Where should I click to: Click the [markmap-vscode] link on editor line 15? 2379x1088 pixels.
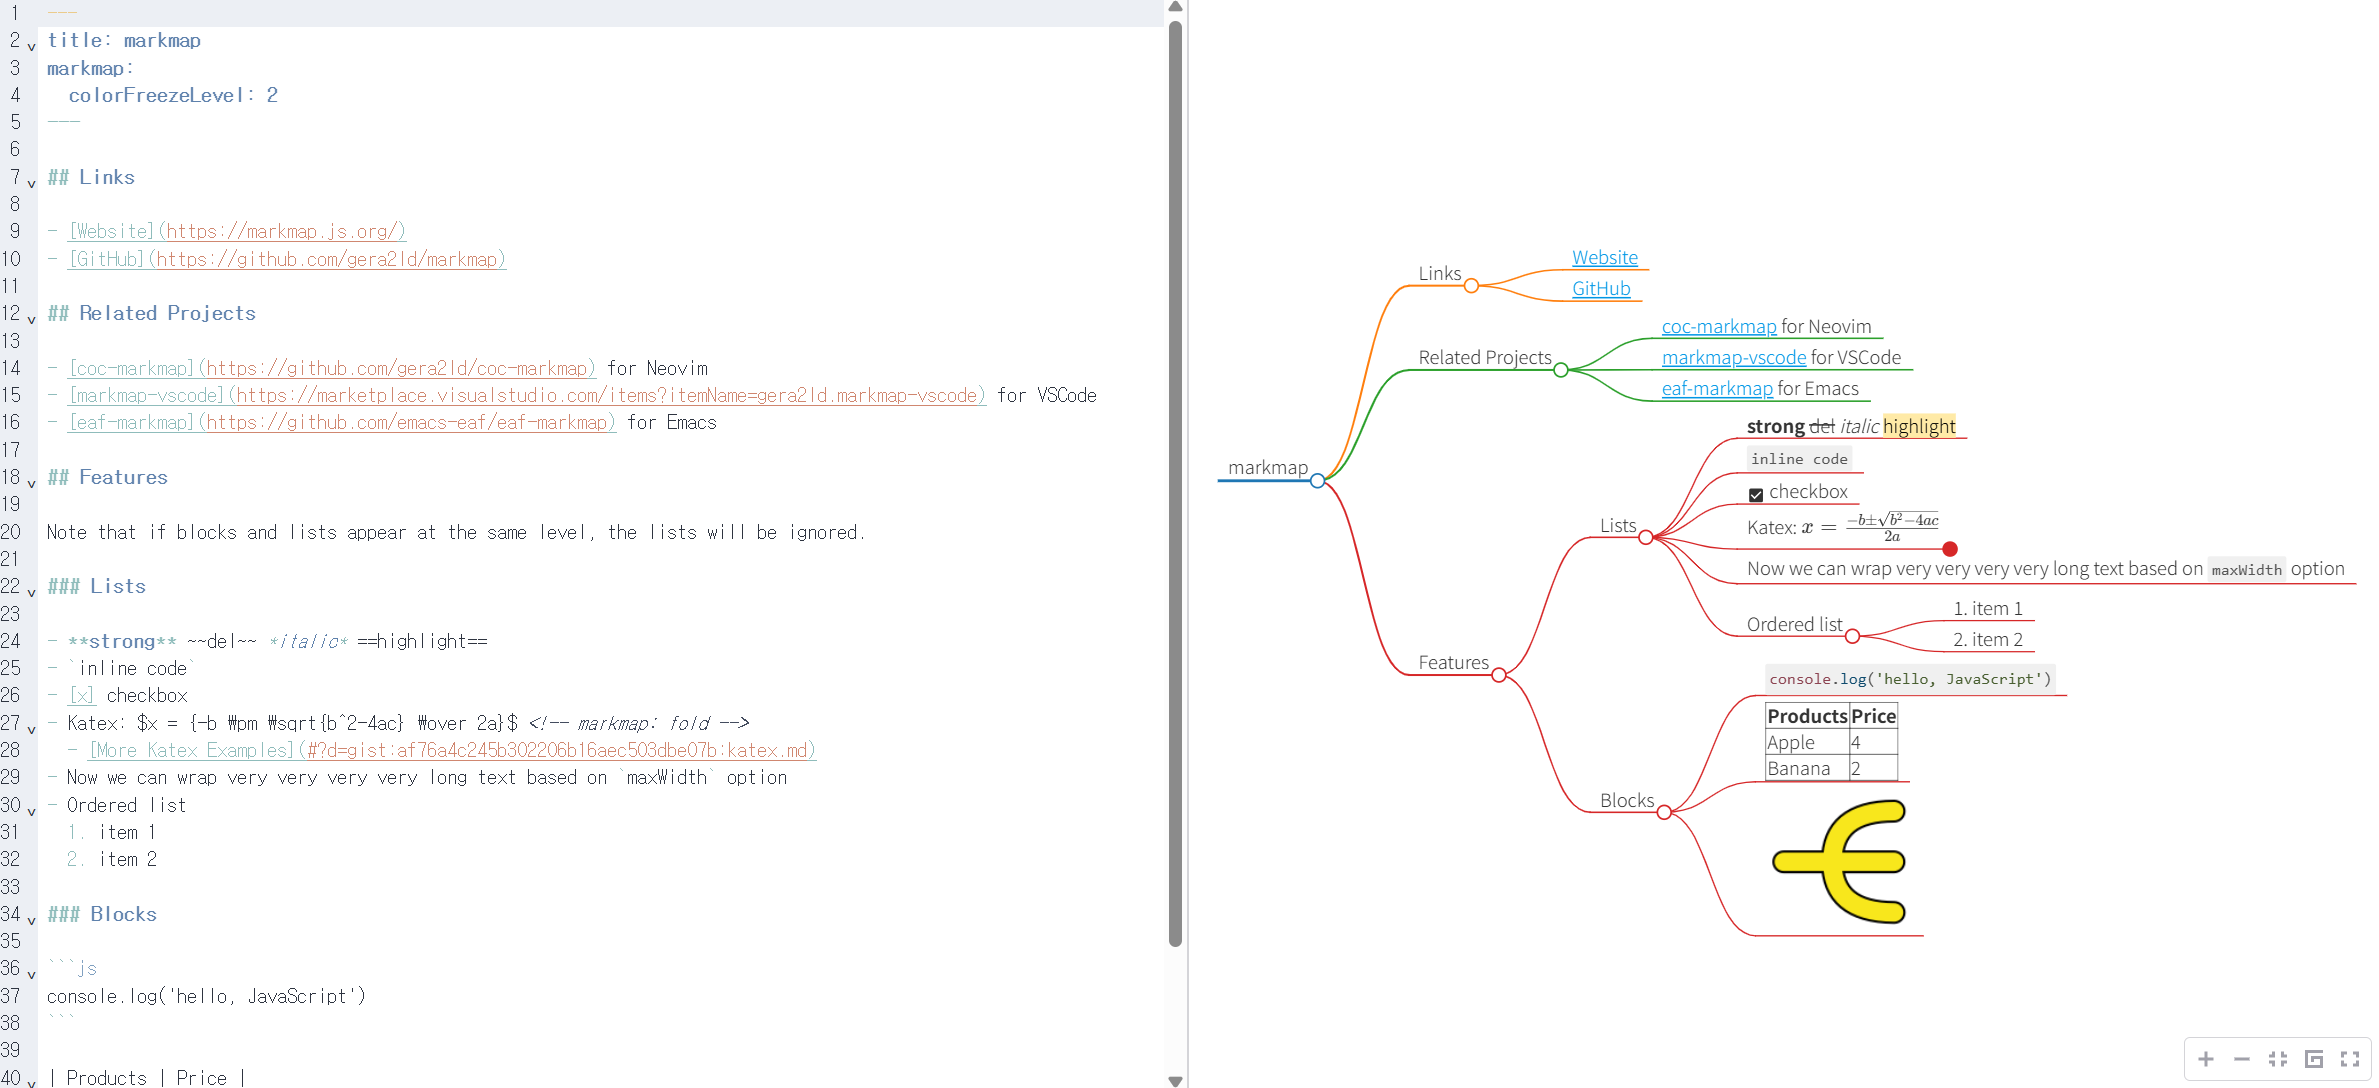point(527,395)
